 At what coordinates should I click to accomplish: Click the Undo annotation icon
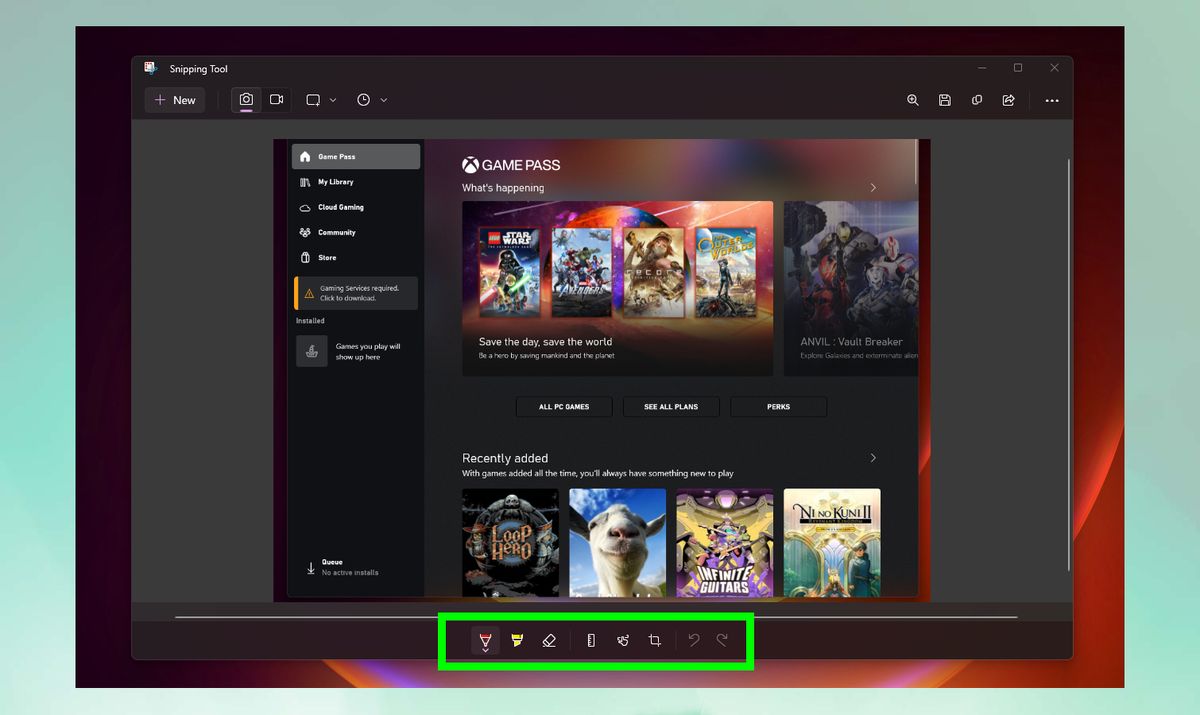[x=694, y=640]
